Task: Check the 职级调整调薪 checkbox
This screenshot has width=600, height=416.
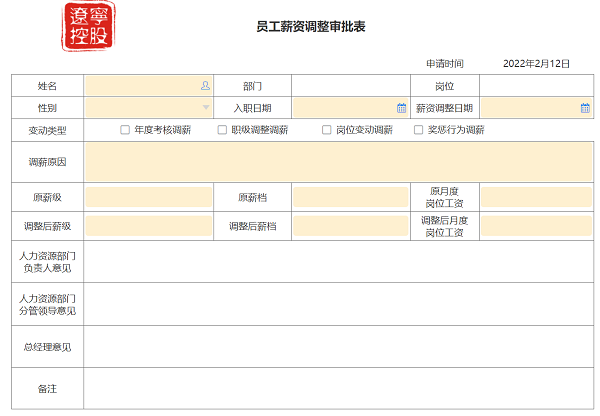Action: pos(222,130)
